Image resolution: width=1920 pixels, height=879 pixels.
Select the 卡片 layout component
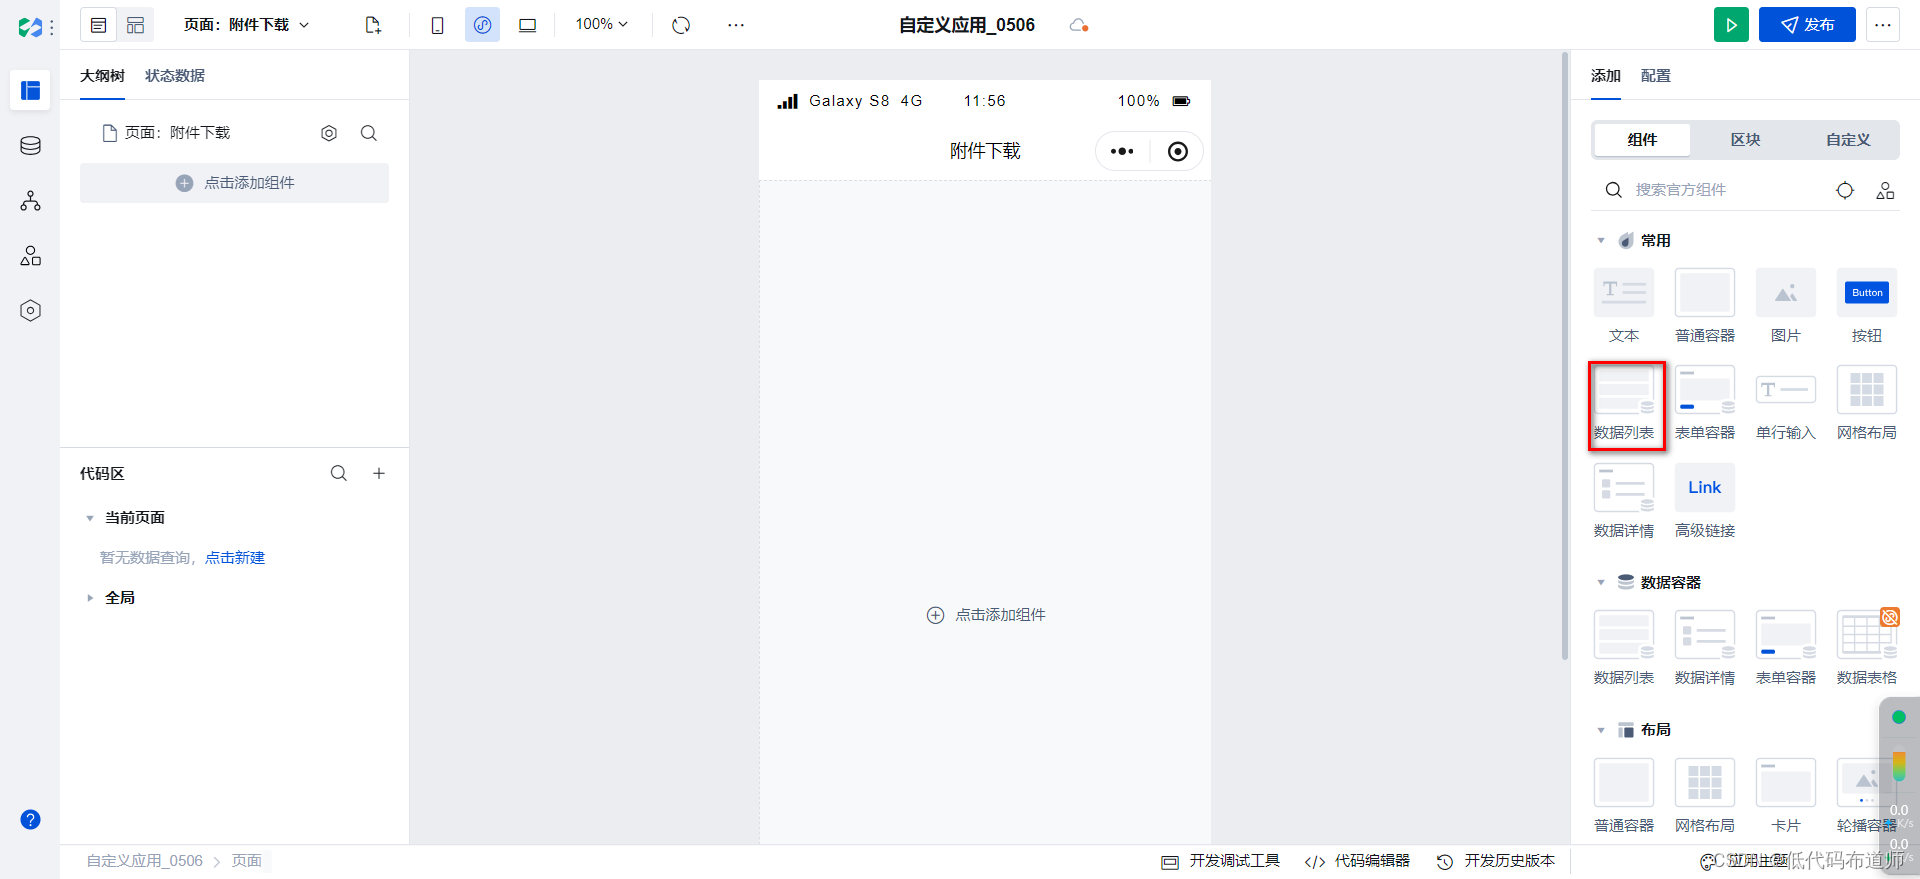click(x=1786, y=796)
